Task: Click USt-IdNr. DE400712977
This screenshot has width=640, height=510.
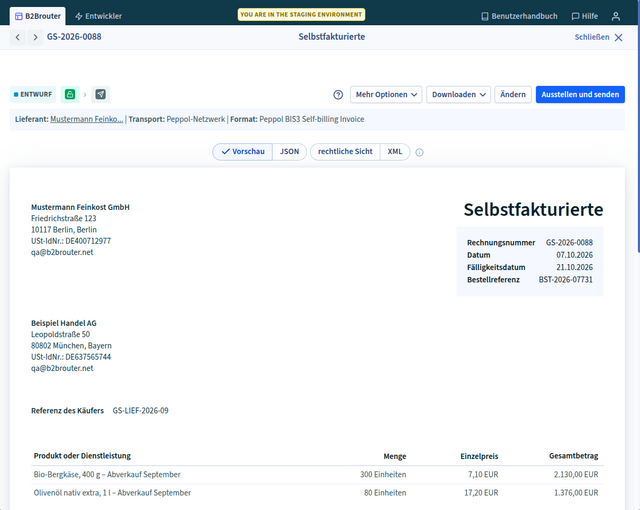Action: (x=71, y=241)
